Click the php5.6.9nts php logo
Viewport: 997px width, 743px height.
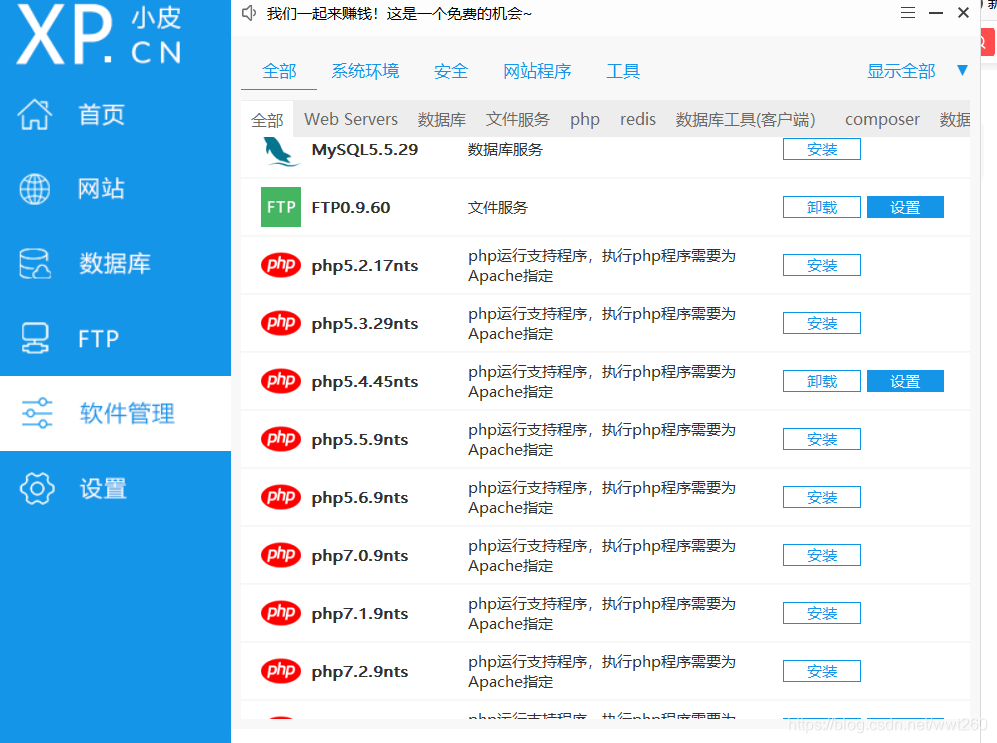coord(281,497)
